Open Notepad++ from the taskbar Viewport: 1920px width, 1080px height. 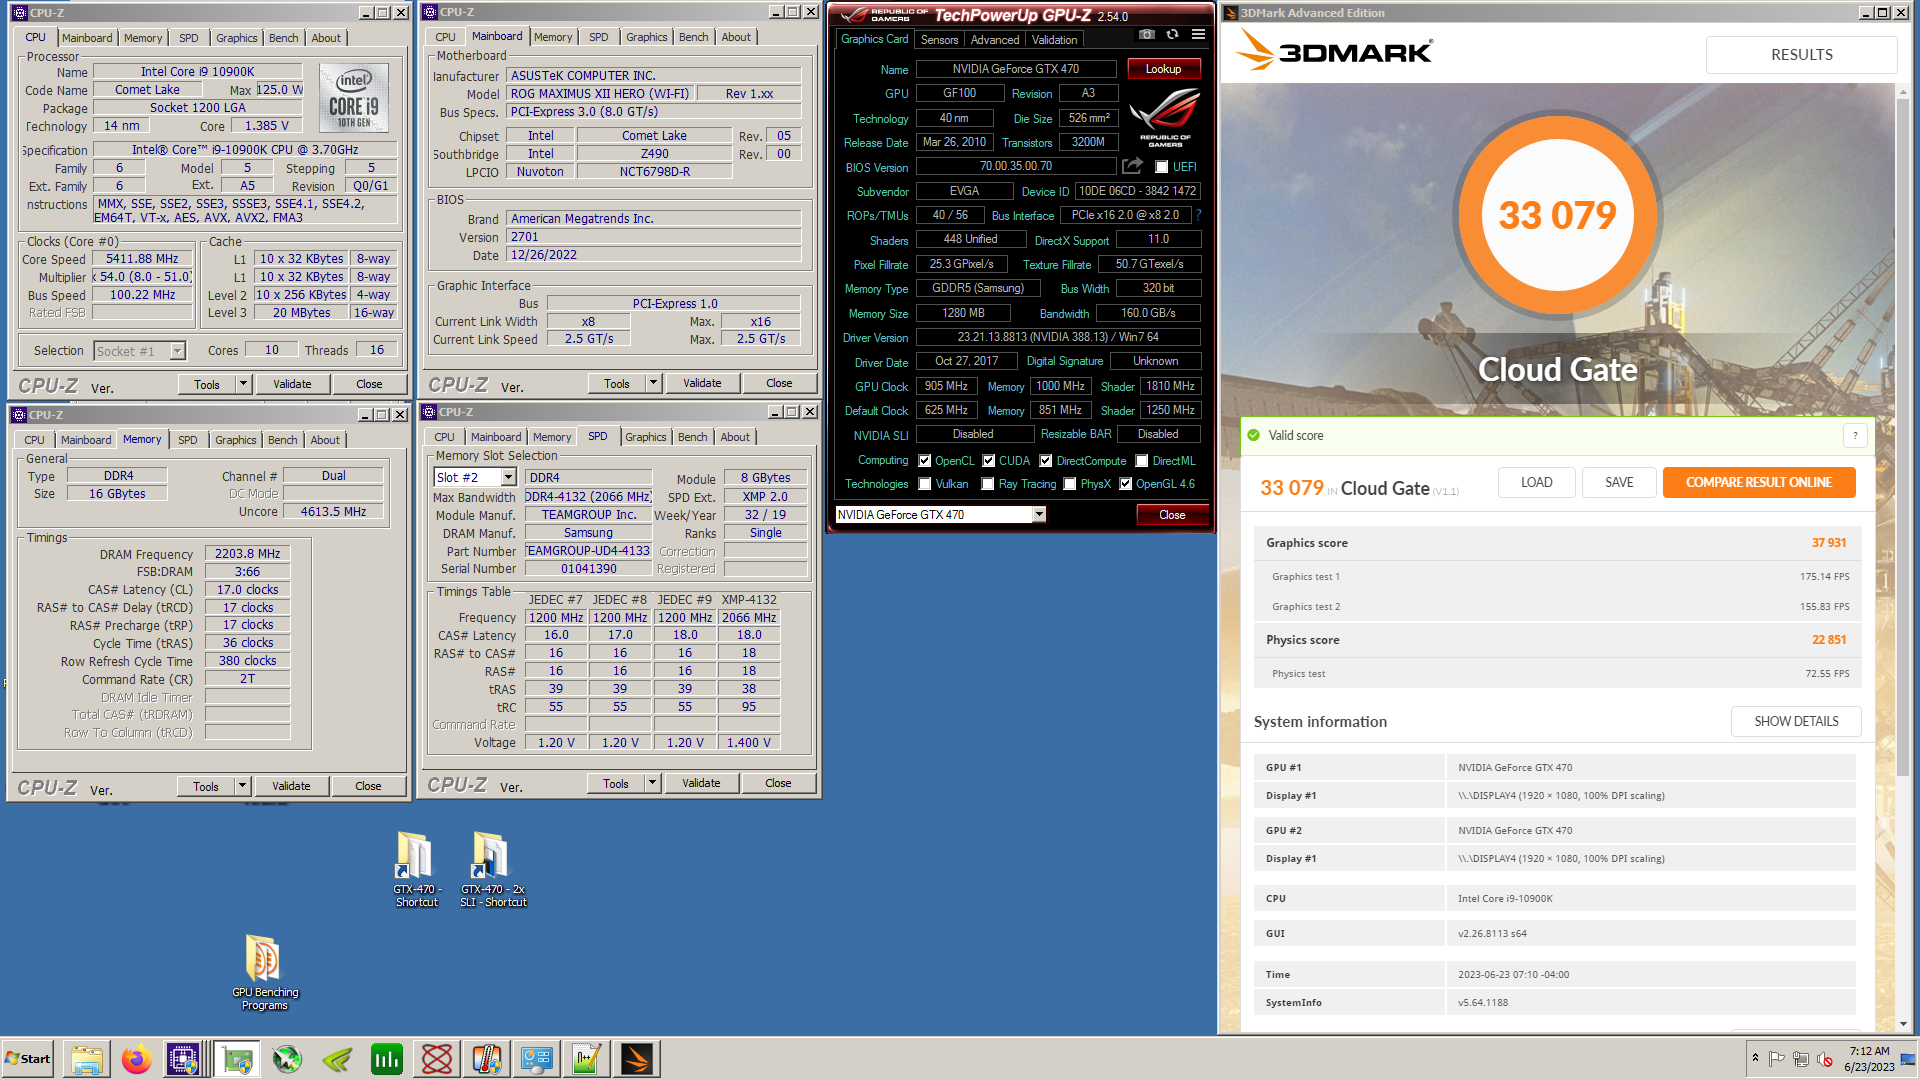coord(587,1059)
